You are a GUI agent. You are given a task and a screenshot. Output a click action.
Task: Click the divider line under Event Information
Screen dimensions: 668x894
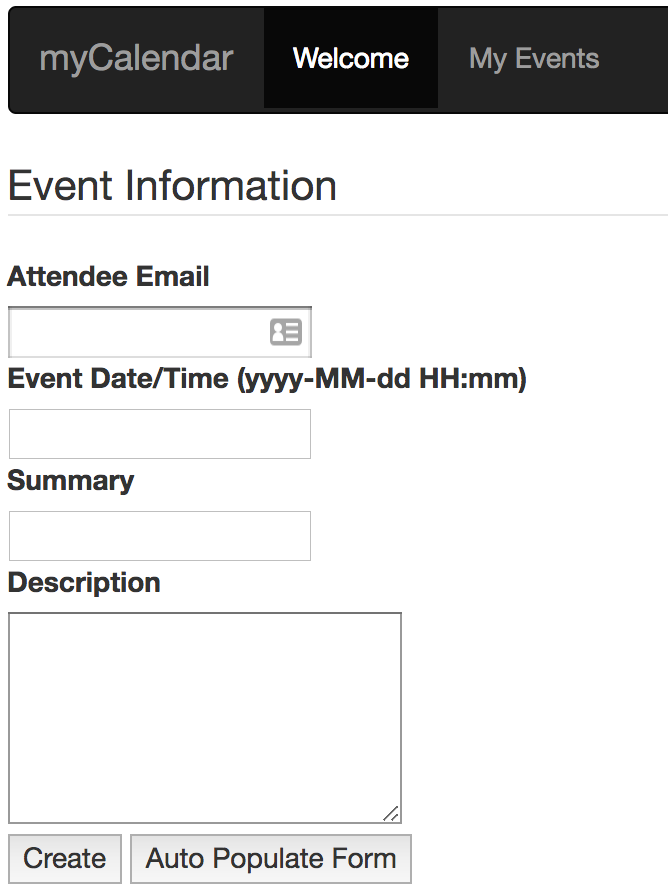coord(337,215)
